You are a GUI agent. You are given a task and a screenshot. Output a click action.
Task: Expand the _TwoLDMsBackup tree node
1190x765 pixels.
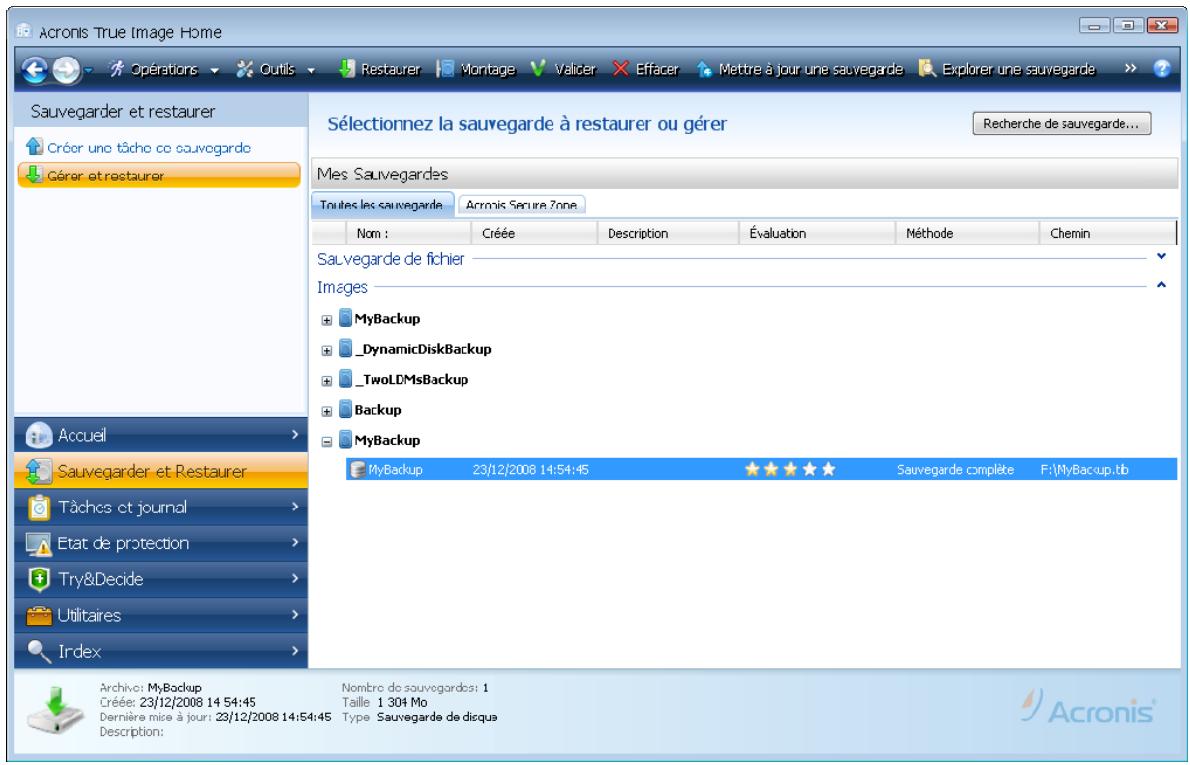327,381
